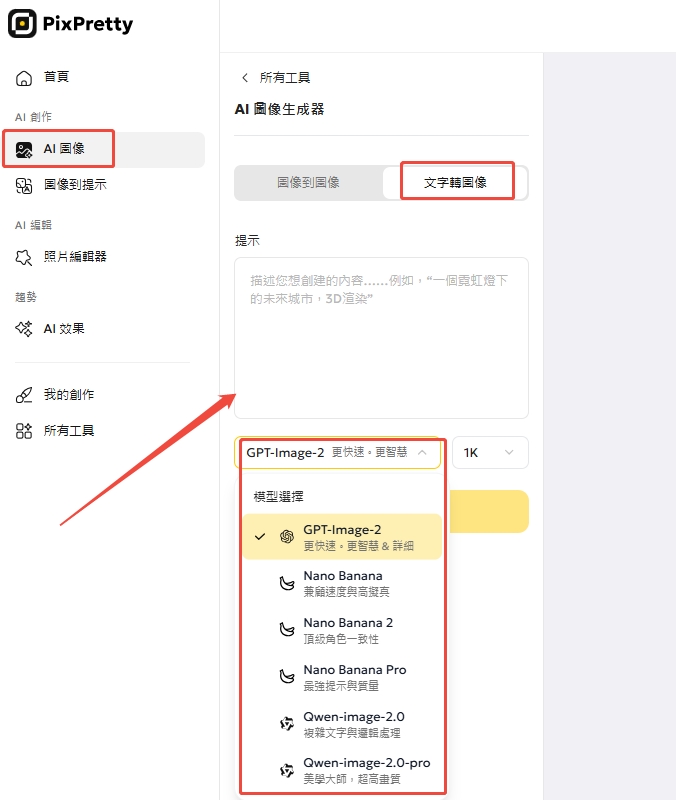Click the 美學大師，超高畫質 description text
This screenshot has height=800, width=676.
pos(352,779)
